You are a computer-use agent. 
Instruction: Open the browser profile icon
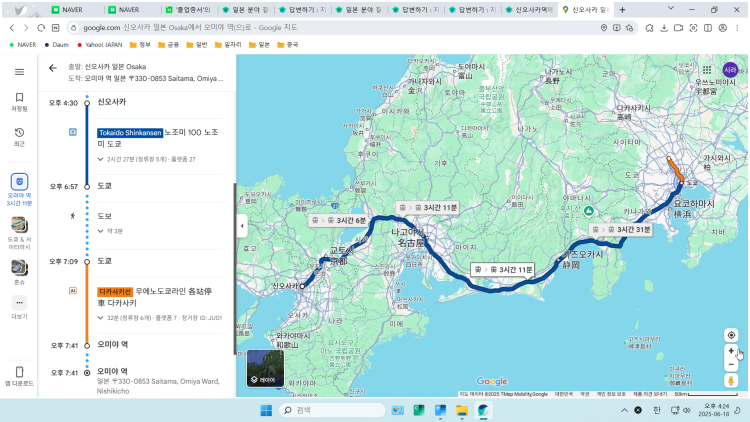tap(723, 28)
